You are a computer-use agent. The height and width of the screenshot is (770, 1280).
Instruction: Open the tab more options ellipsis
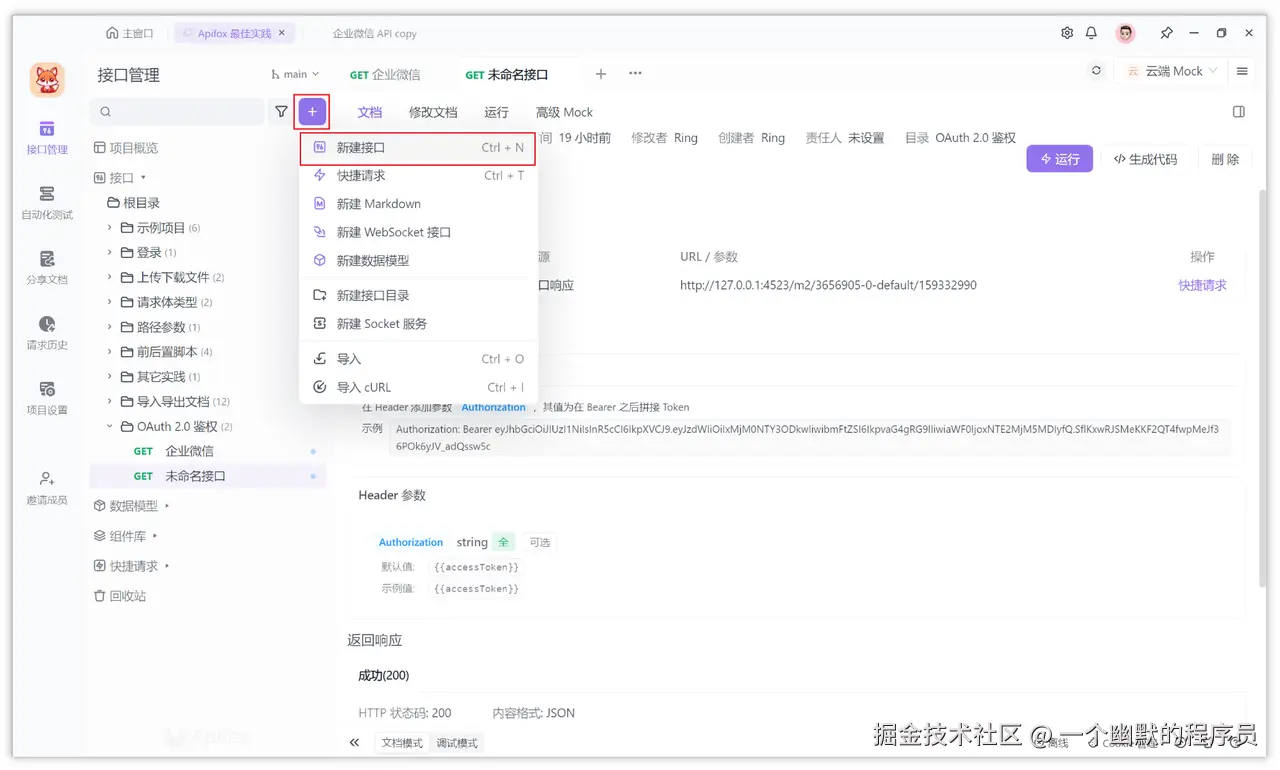tap(635, 74)
